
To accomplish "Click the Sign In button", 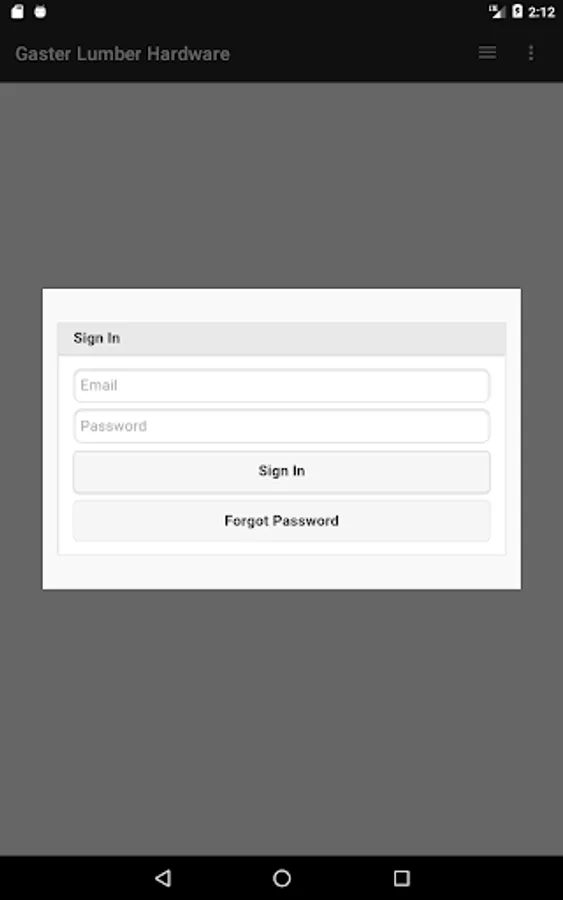I will coord(281,472).
